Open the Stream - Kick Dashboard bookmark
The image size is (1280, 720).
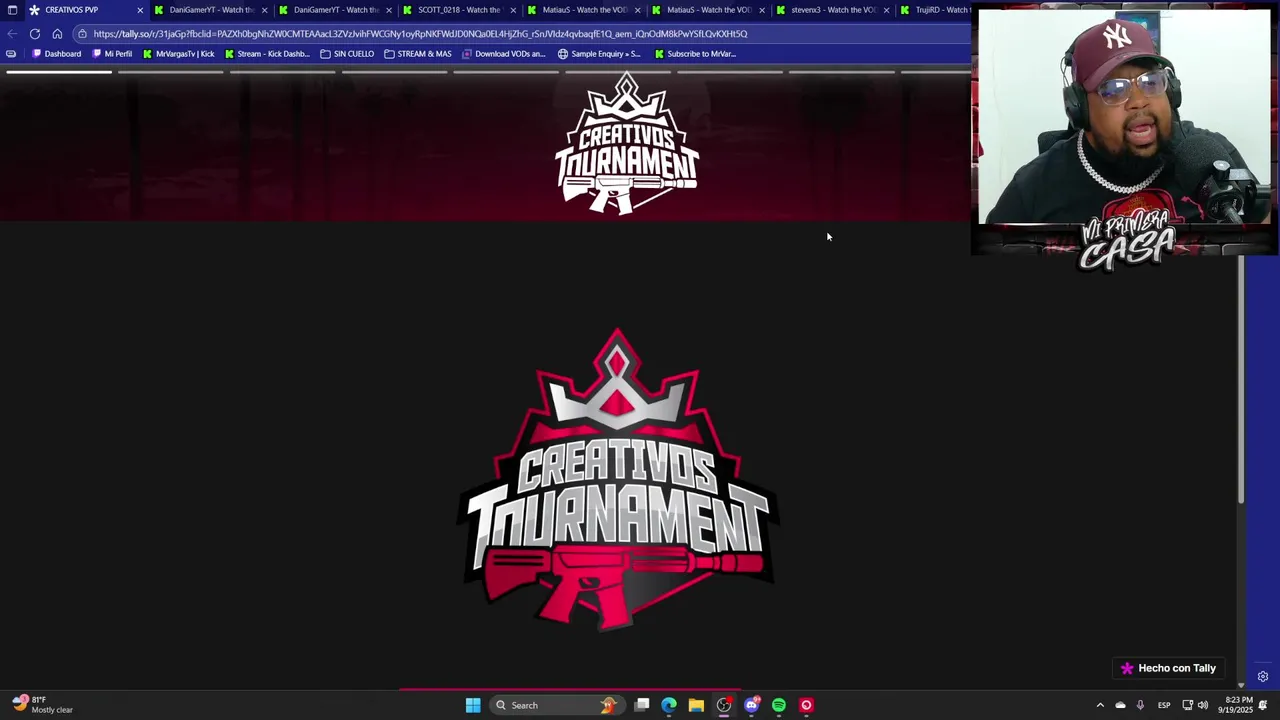pos(267,54)
